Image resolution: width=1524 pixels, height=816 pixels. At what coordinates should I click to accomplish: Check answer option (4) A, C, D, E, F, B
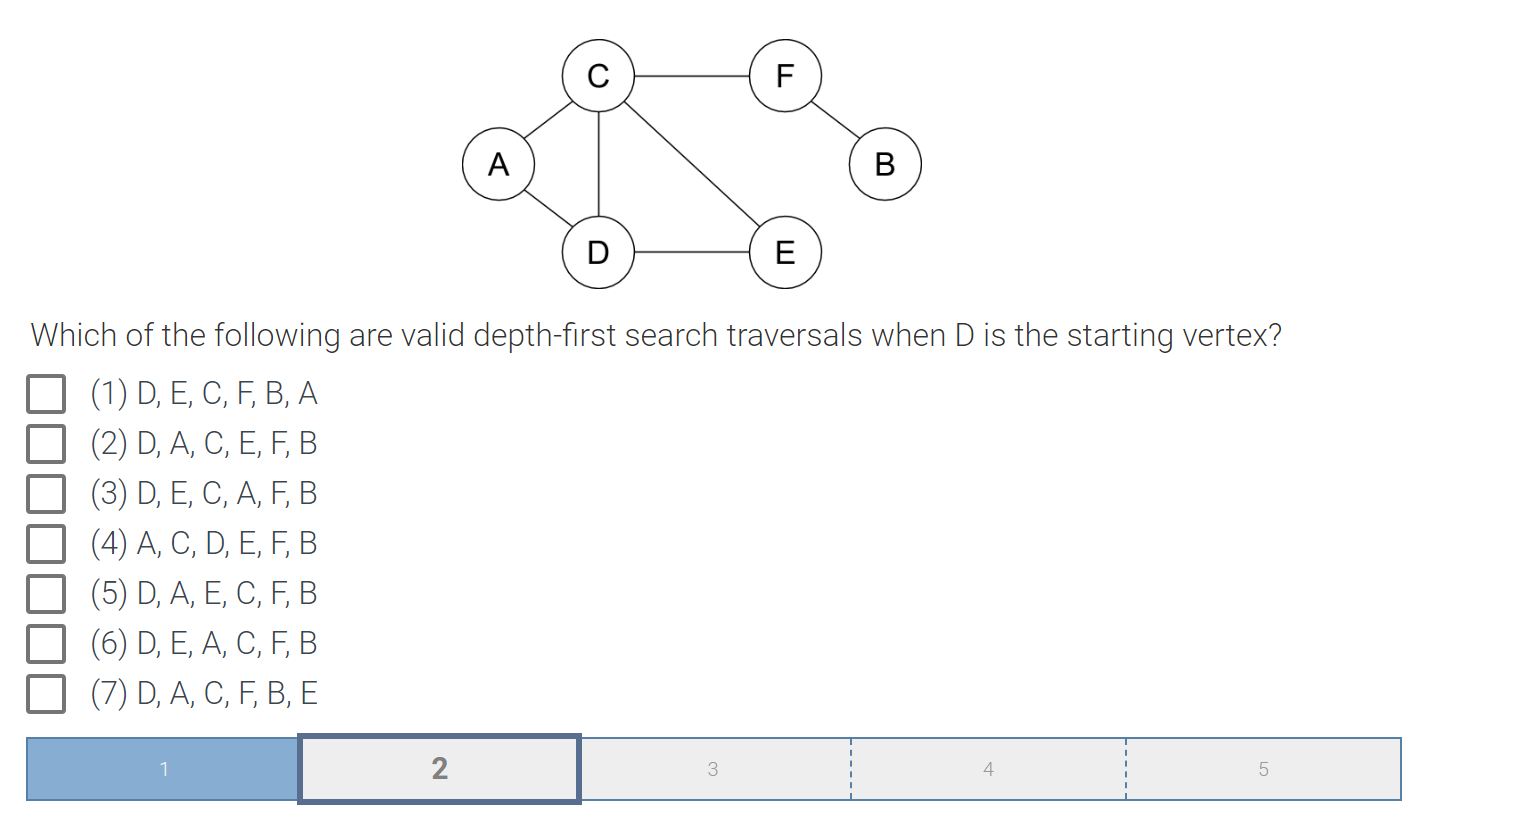[x=46, y=543]
